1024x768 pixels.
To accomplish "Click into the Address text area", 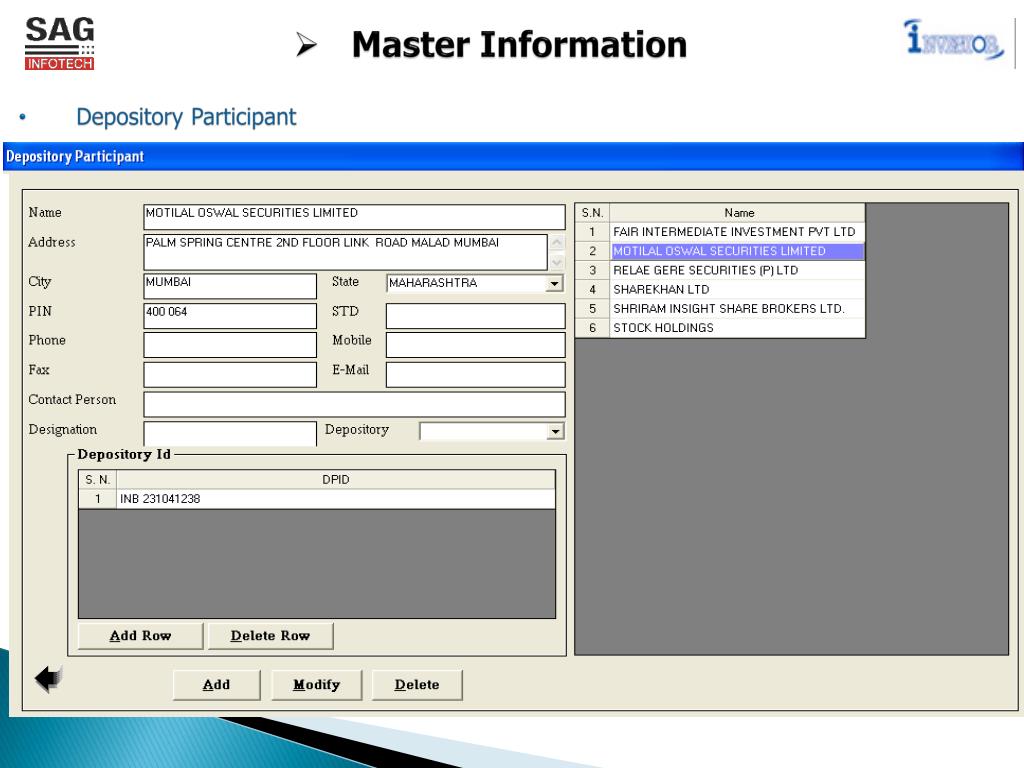I will tap(345, 252).
